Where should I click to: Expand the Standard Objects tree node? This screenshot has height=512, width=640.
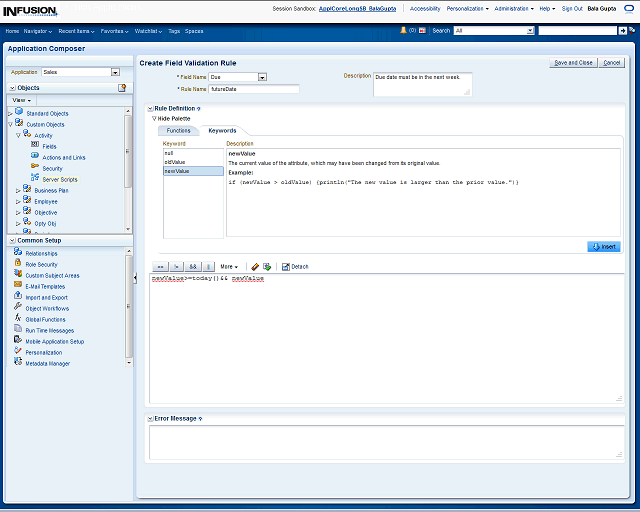pyautogui.click(x=10, y=113)
